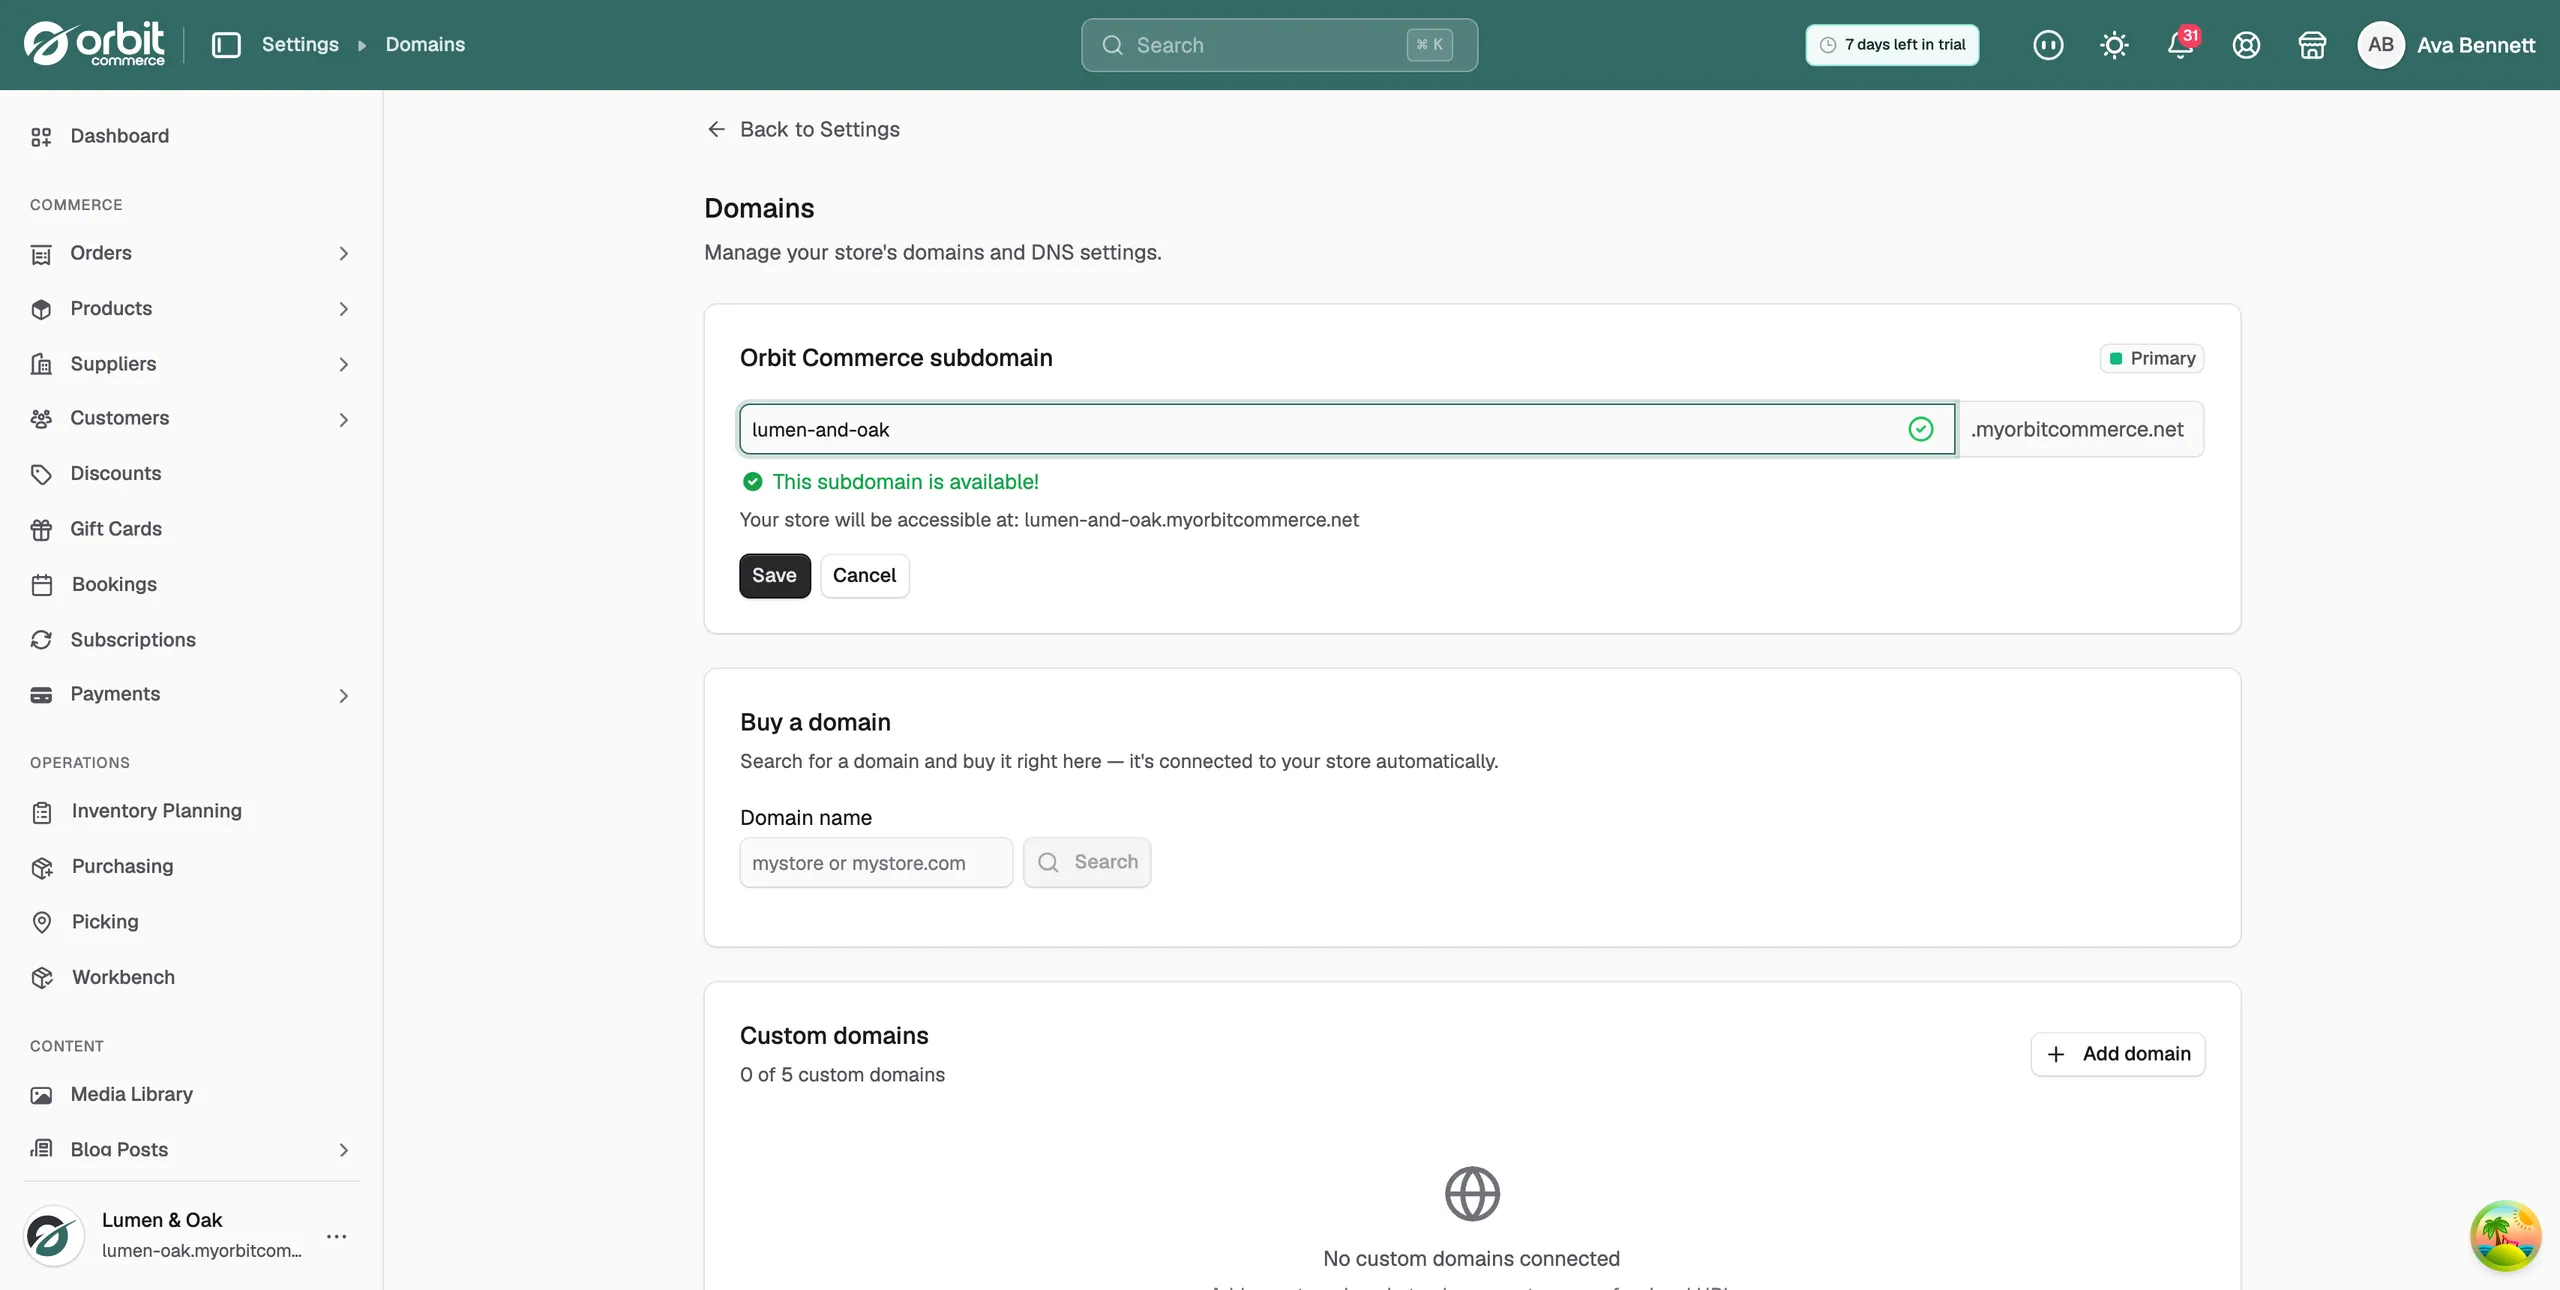2560x1290 pixels.
Task: Edit the subdomain field lumen-and-oak
Action: (1347, 429)
